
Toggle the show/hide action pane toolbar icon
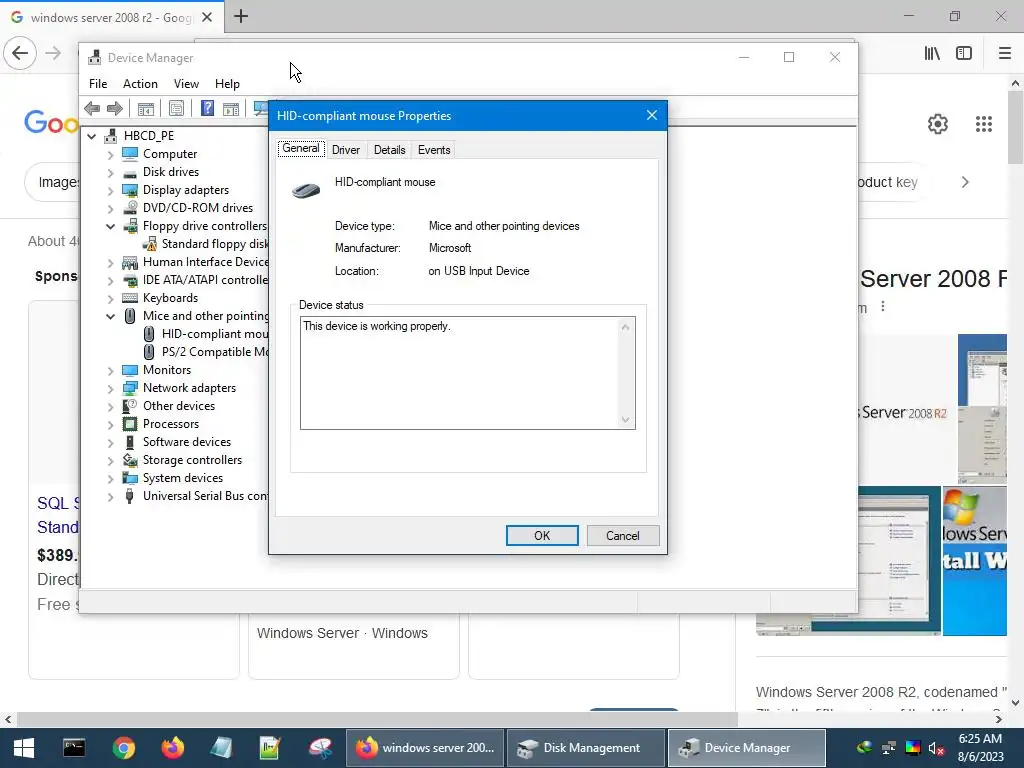click(231, 108)
